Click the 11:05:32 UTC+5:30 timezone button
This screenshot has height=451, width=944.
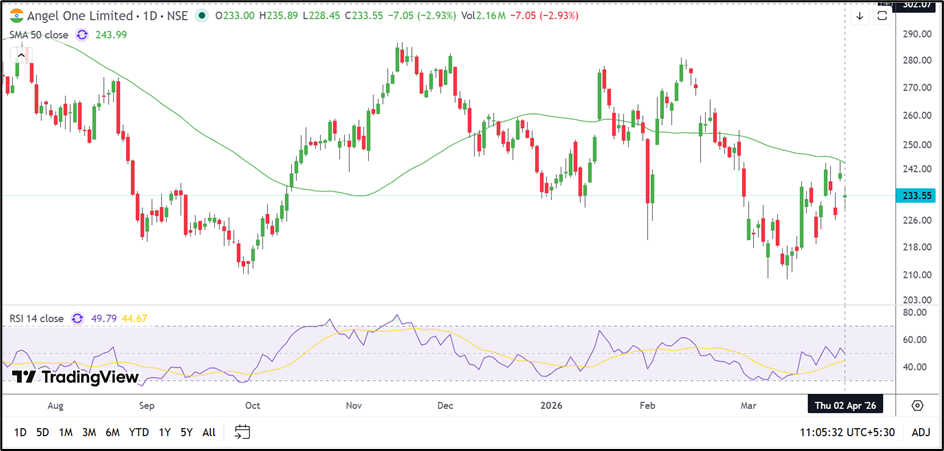pos(847,432)
